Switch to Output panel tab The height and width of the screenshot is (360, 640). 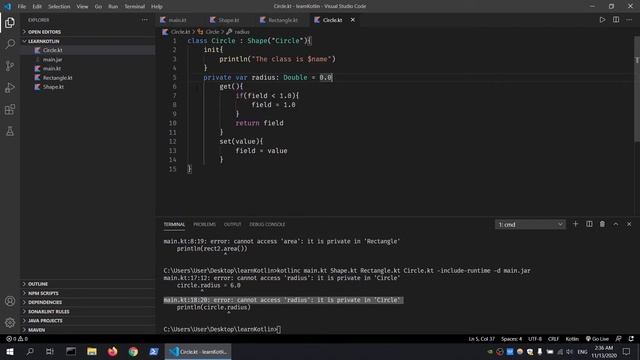(233, 224)
